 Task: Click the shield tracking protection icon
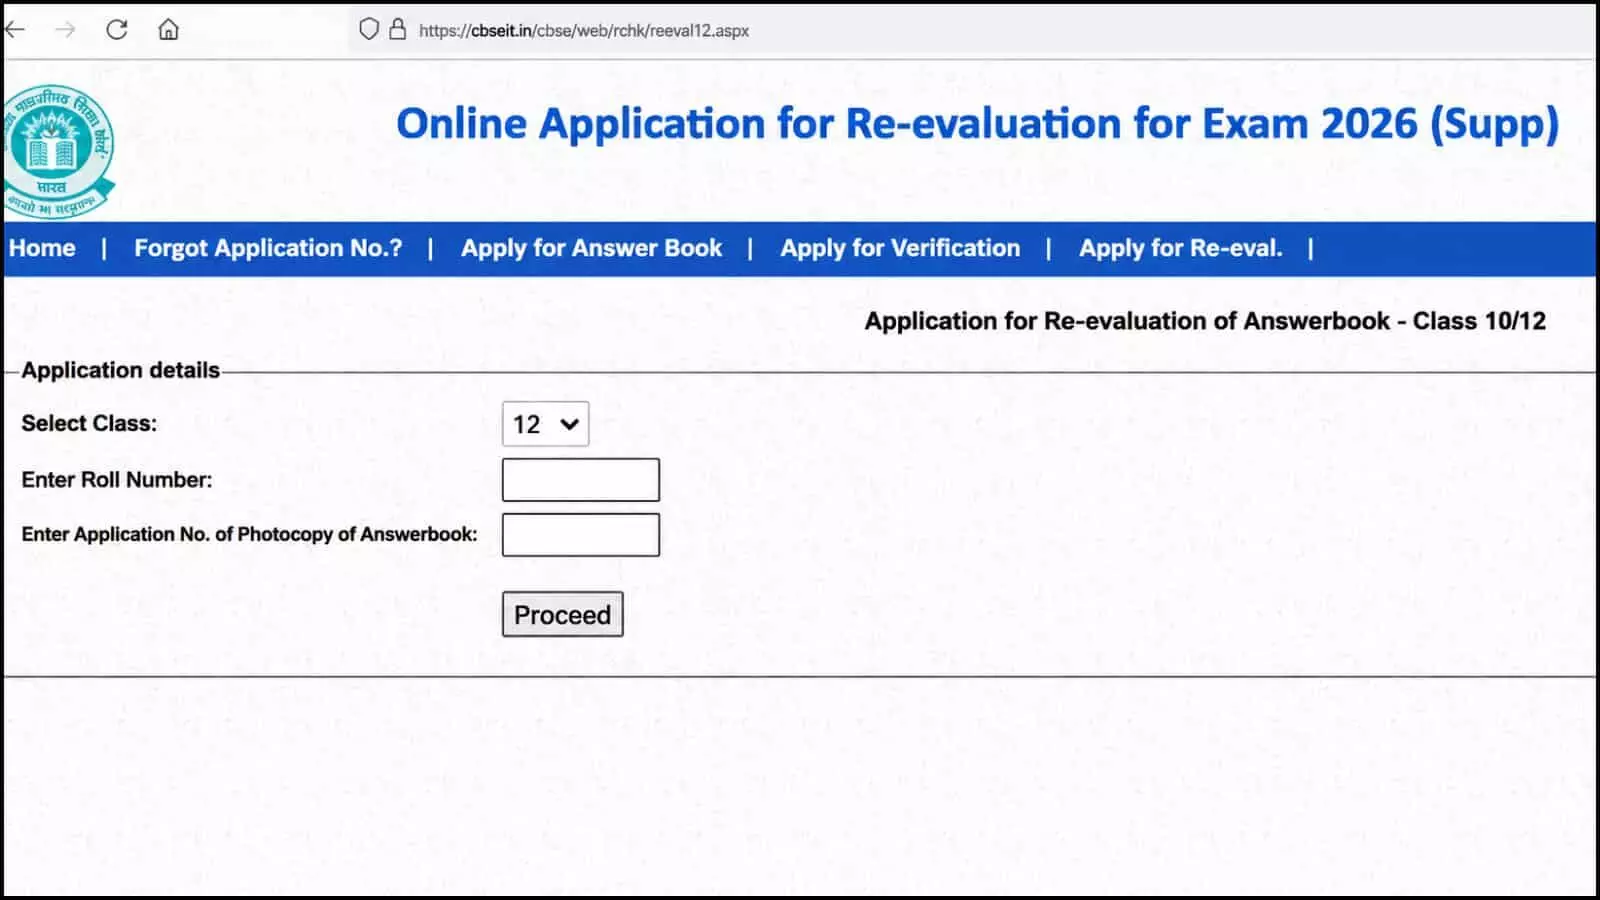[x=369, y=30]
